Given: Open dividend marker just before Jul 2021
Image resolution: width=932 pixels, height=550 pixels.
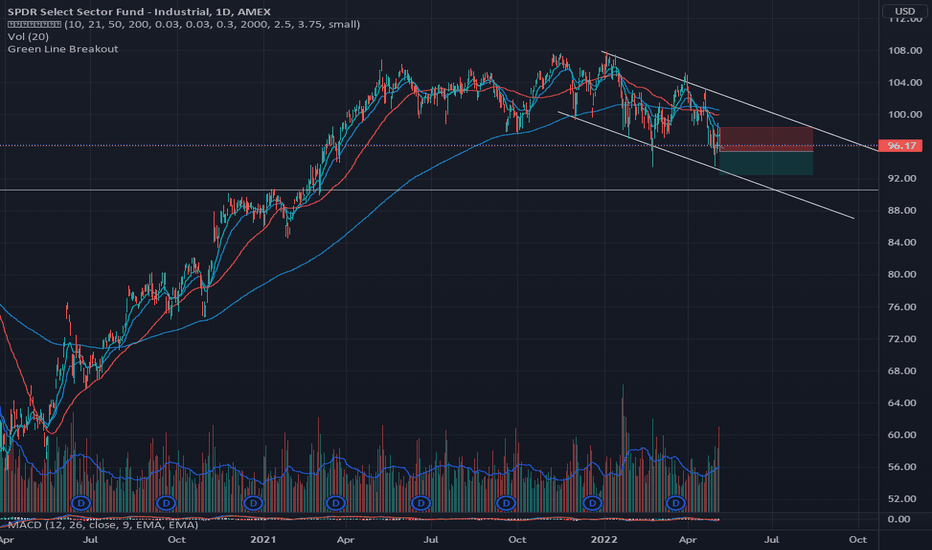Looking at the screenshot, I should pyautogui.click(x=421, y=503).
